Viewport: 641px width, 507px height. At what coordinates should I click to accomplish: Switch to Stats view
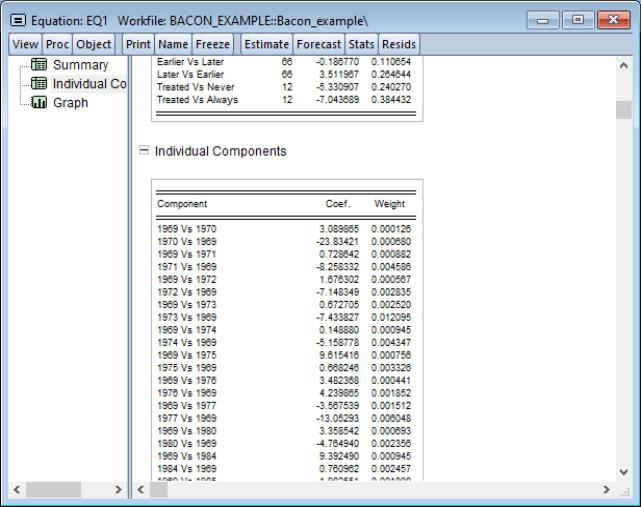point(362,44)
